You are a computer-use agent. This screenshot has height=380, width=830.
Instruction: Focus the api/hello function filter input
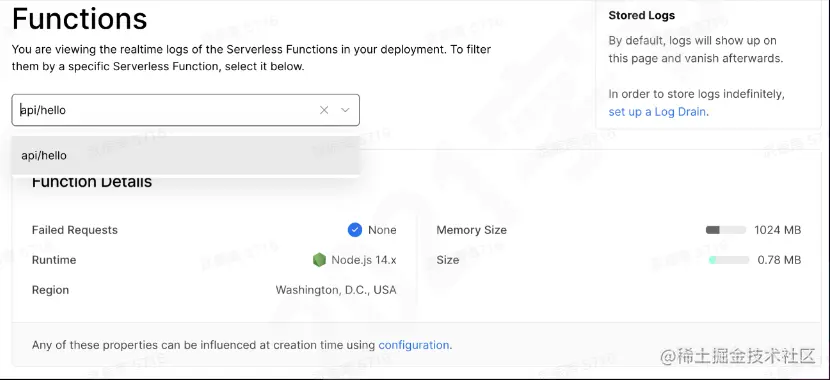[x=164, y=110]
